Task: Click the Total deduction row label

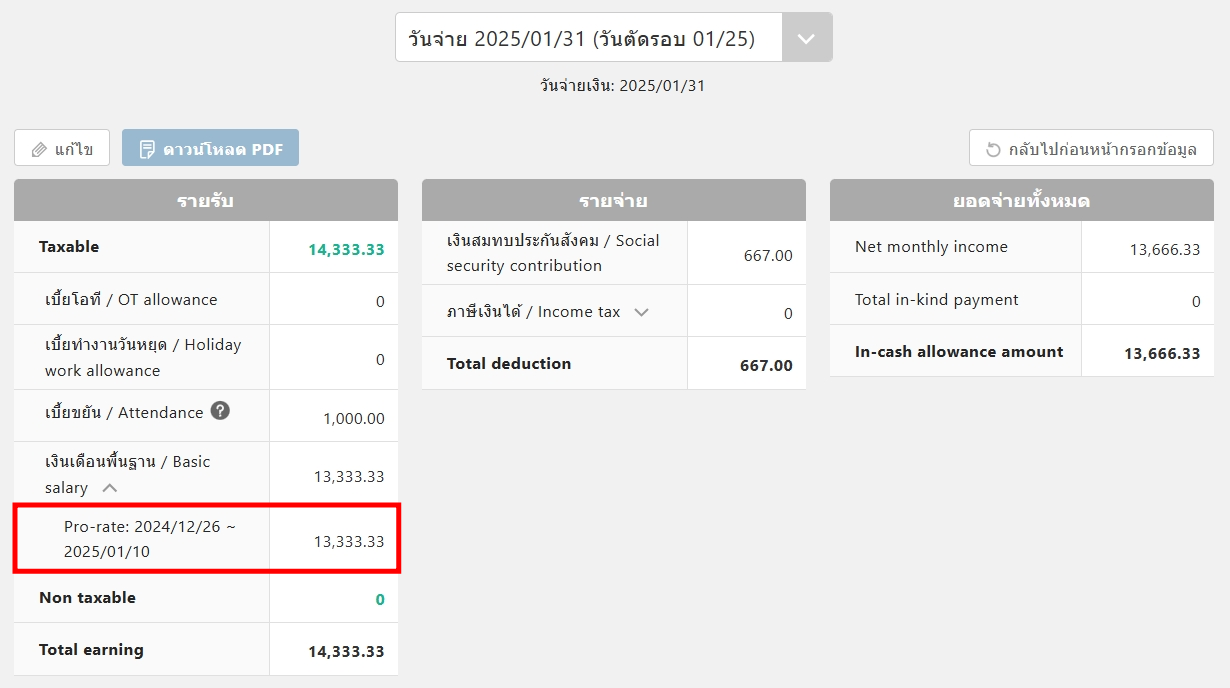Action: [509, 364]
